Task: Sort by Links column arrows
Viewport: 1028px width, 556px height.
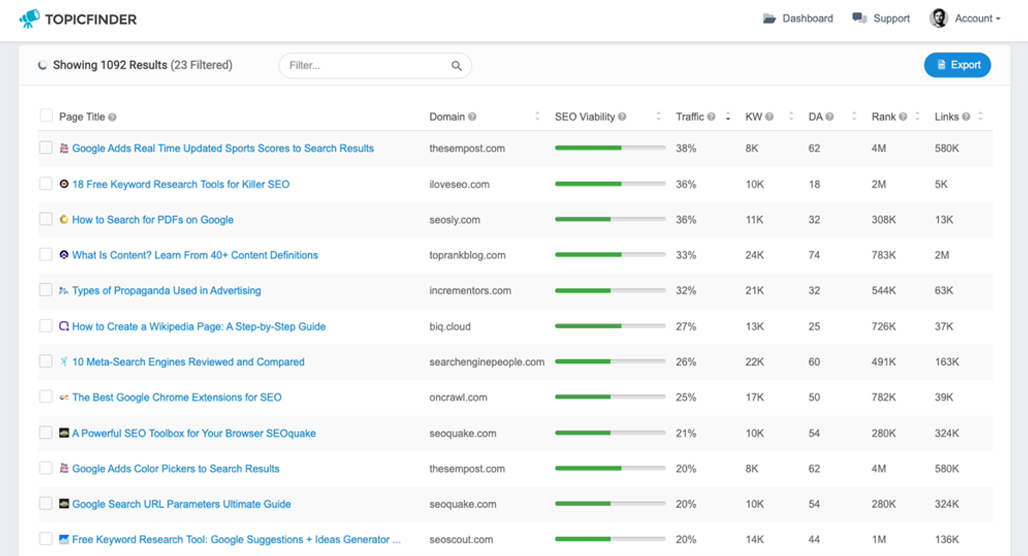Action: point(980,116)
